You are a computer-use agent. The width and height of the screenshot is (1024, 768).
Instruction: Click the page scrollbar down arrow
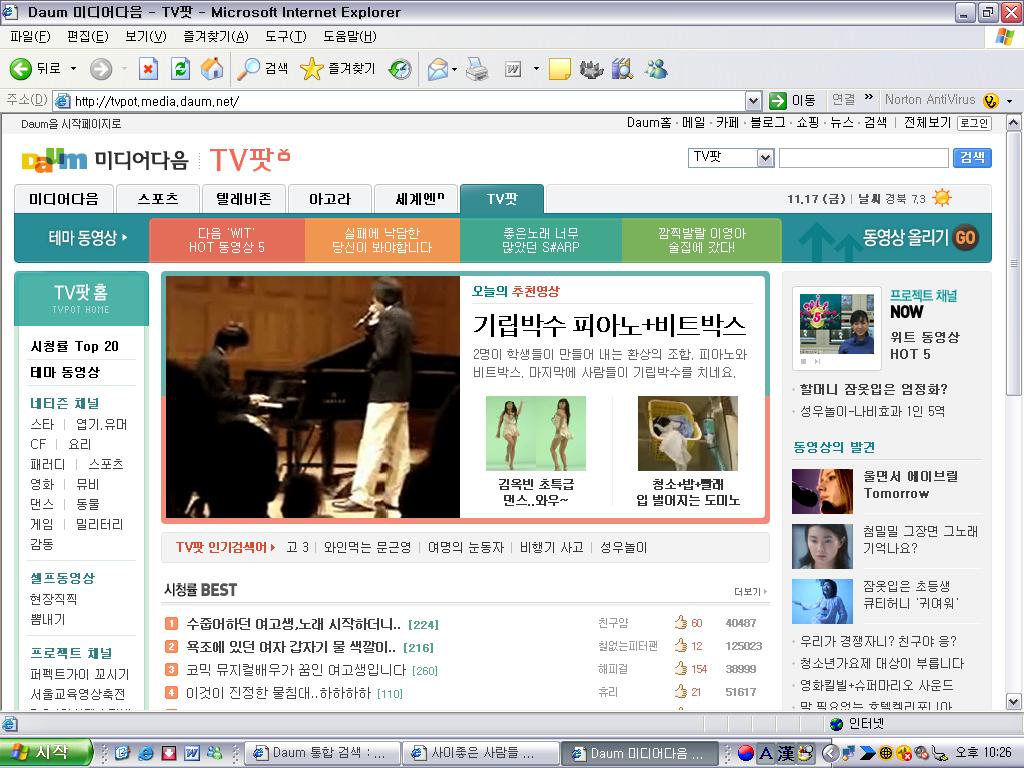coord(1013,703)
